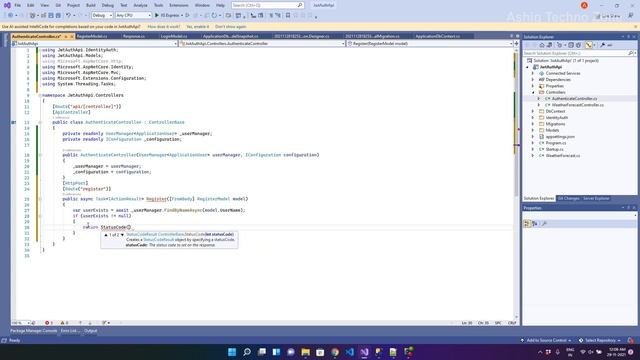
Task: Open File Explorer from the taskbar
Action: pos(305,352)
